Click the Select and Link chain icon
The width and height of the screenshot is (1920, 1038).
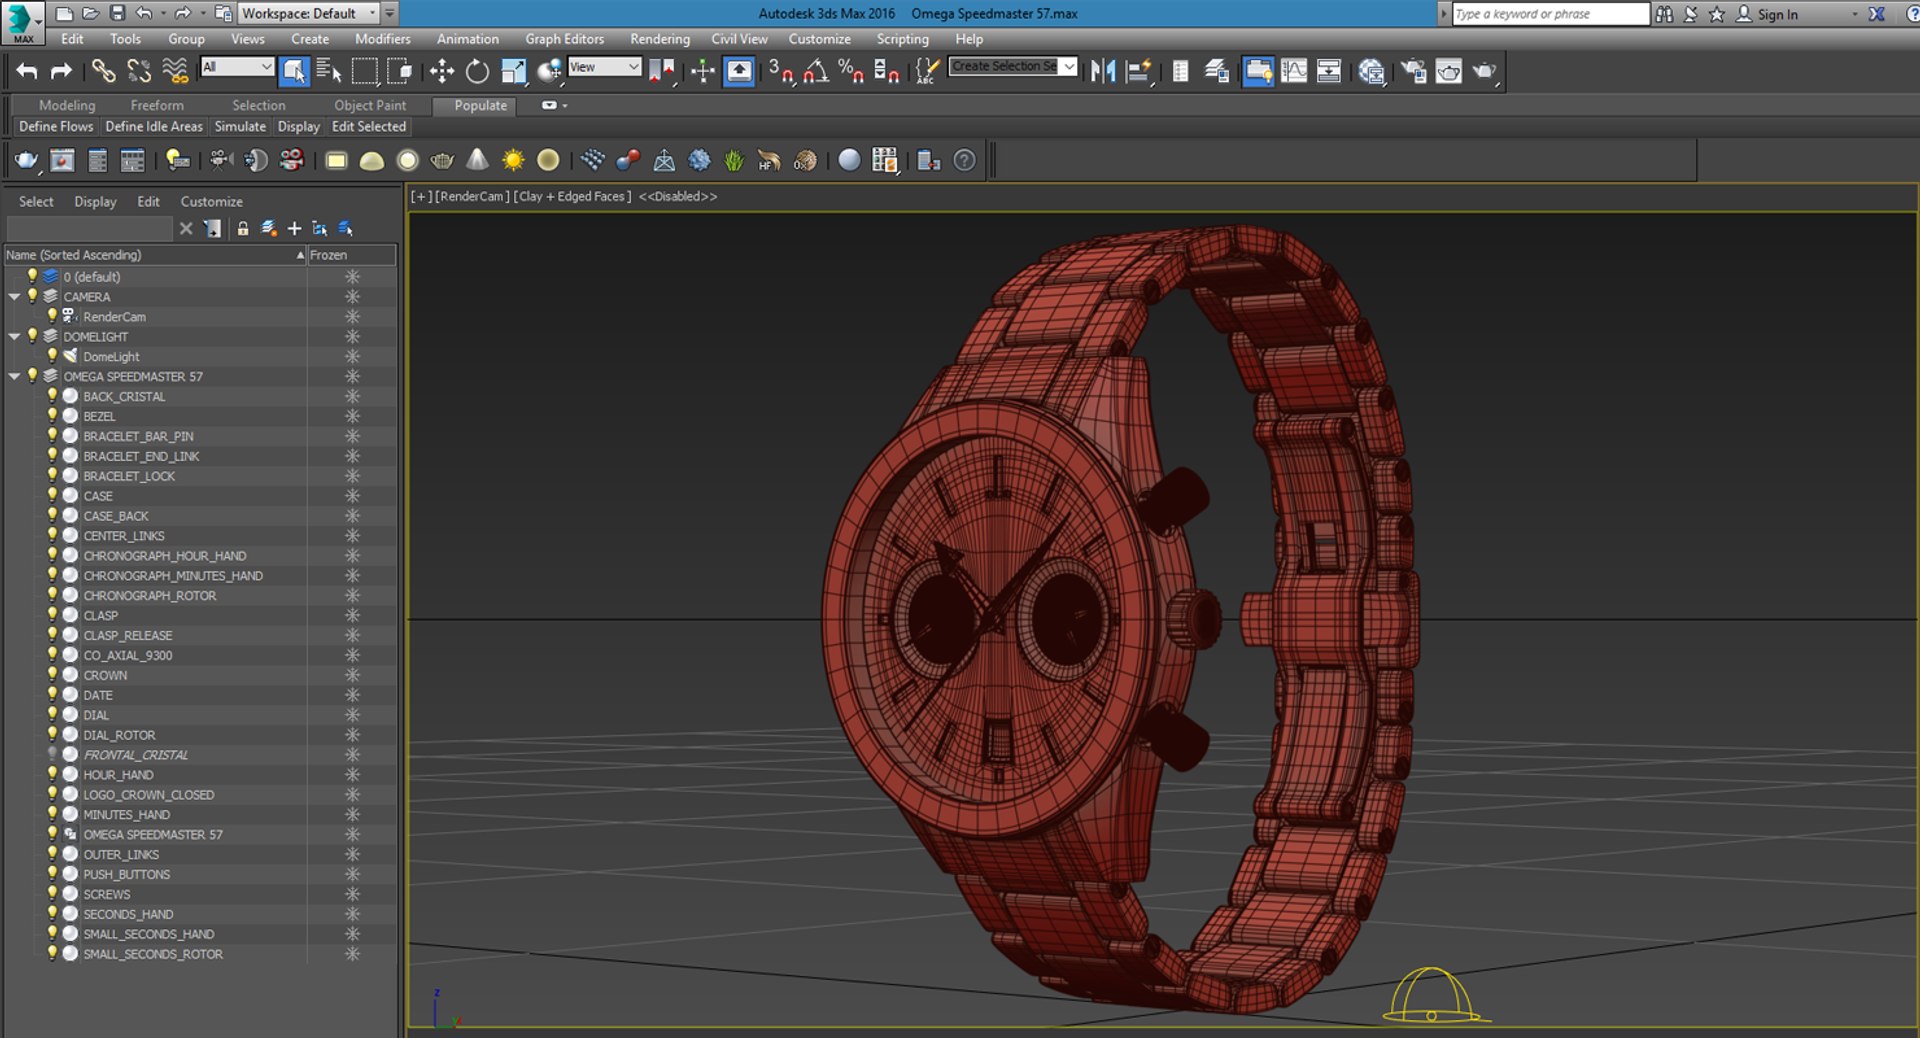point(103,71)
